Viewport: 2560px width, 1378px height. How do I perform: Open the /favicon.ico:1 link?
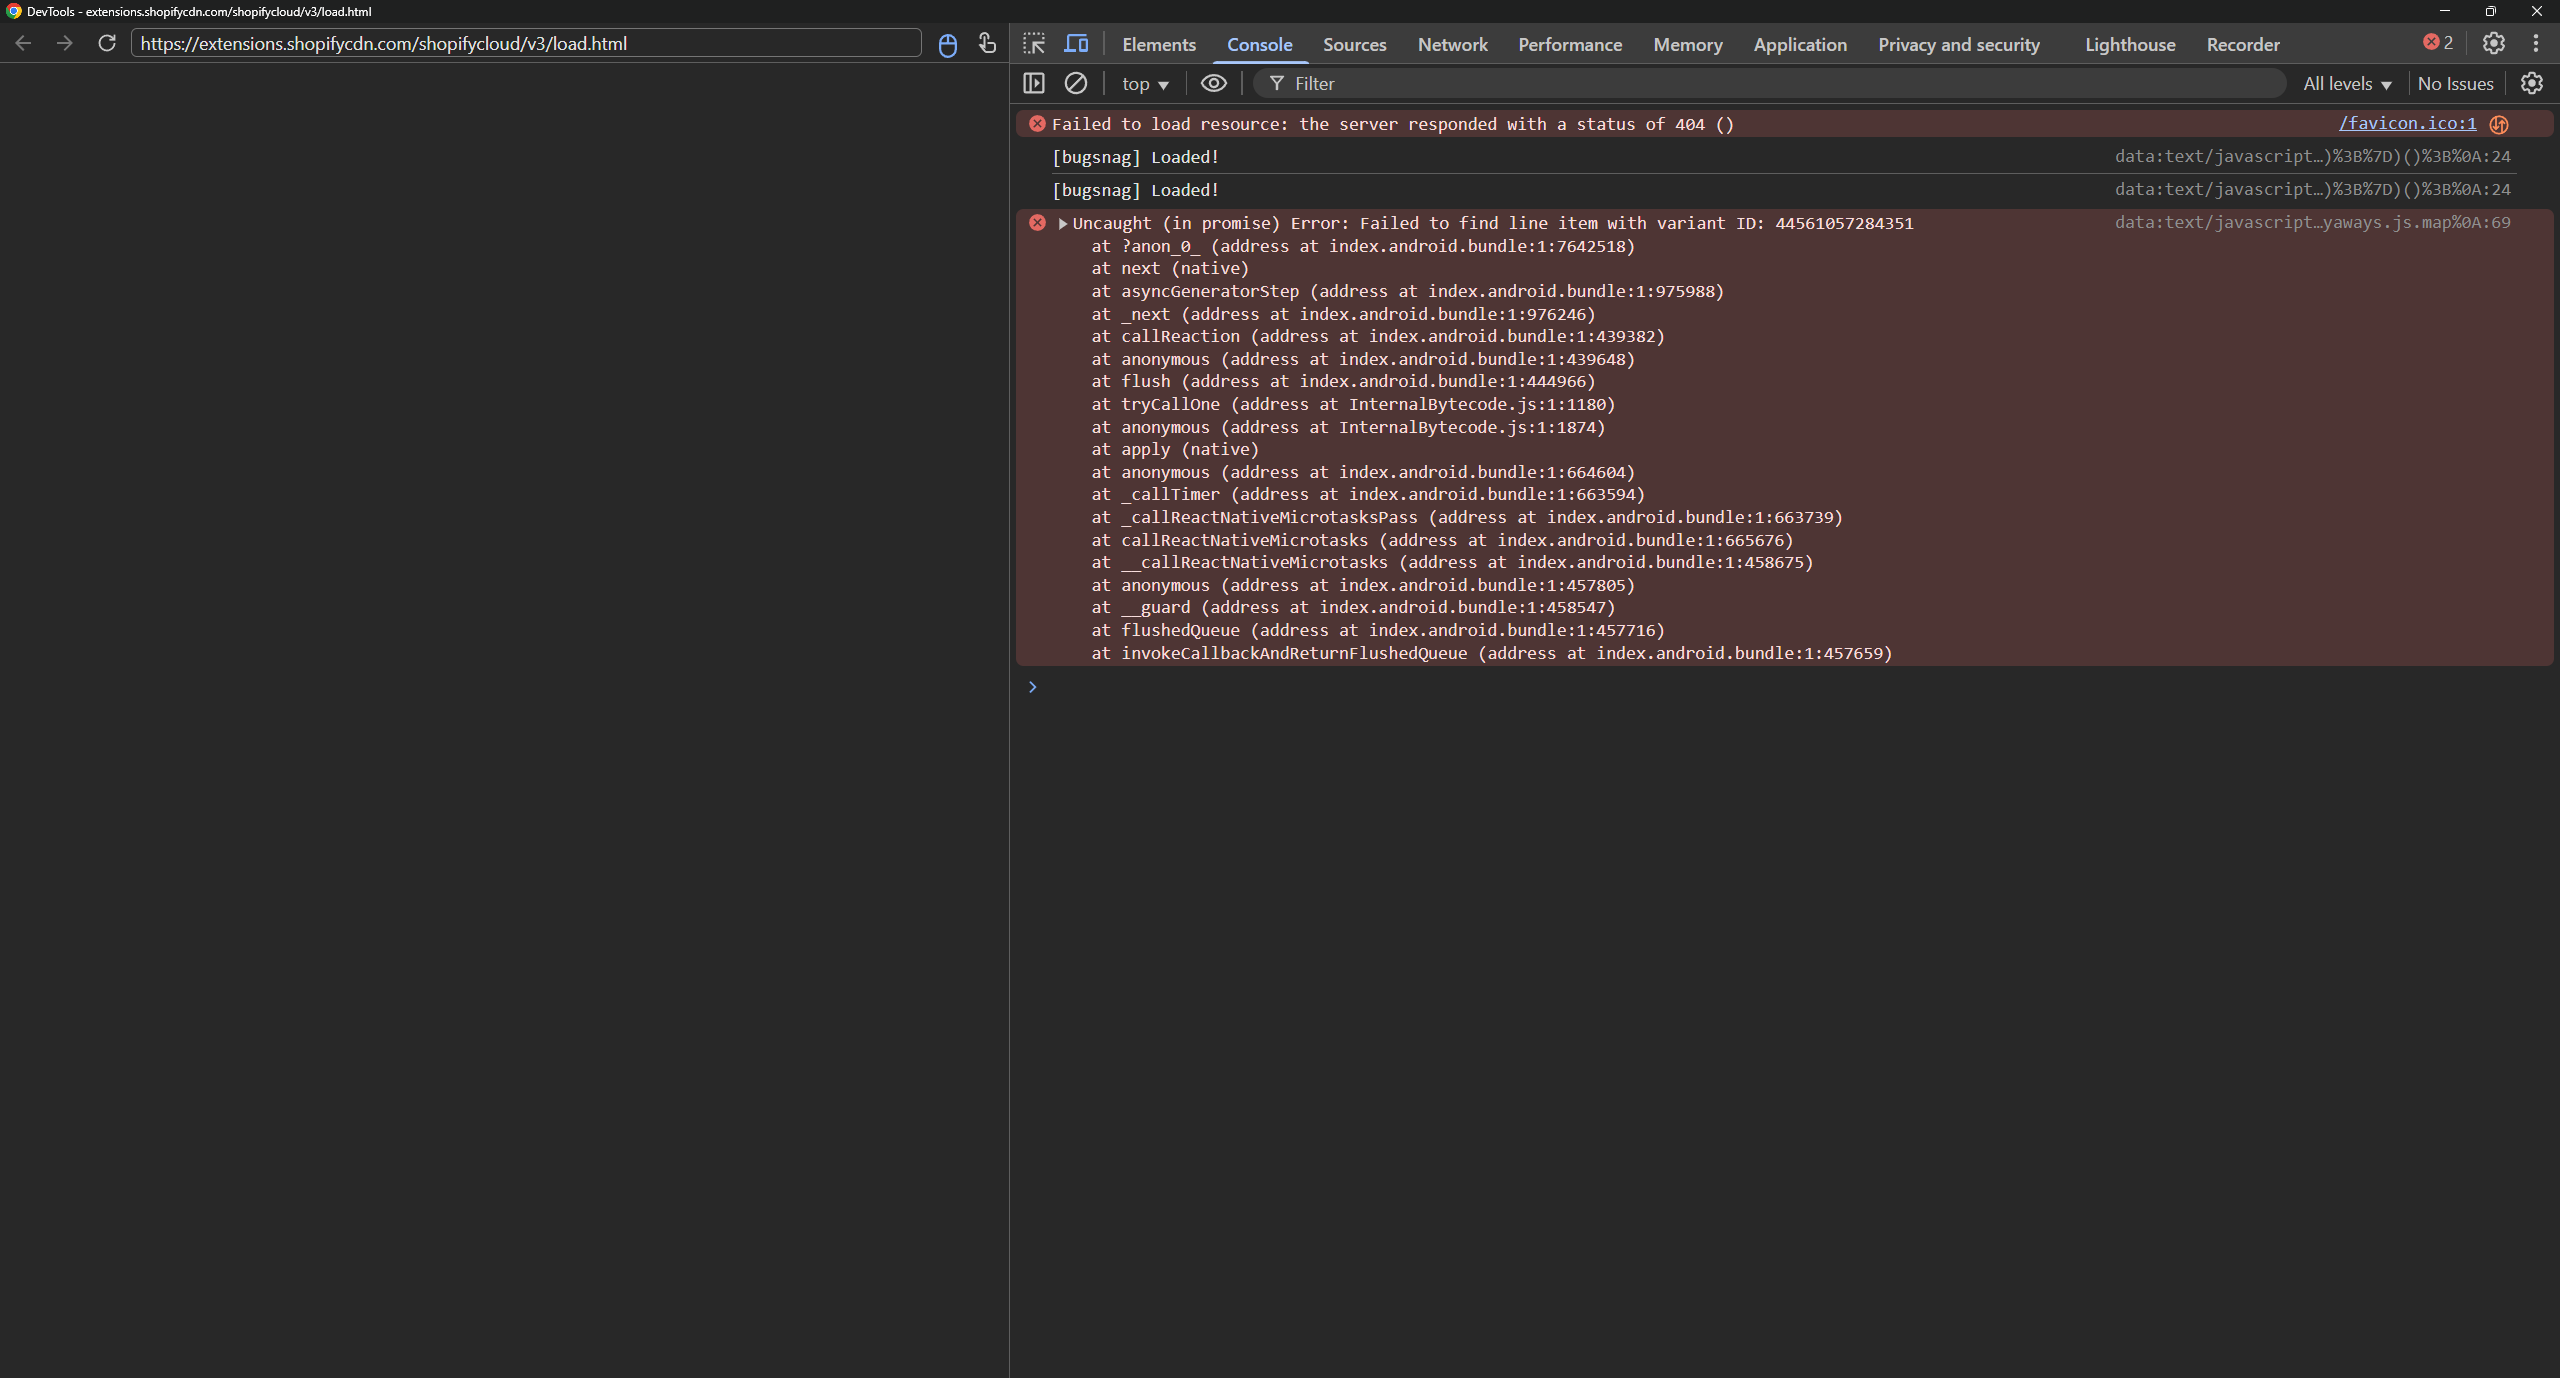click(2407, 123)
